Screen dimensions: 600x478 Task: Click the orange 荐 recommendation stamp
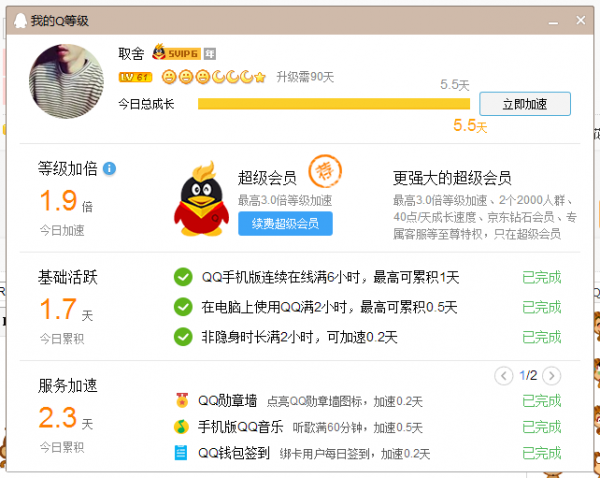click(x=325, y=171)
